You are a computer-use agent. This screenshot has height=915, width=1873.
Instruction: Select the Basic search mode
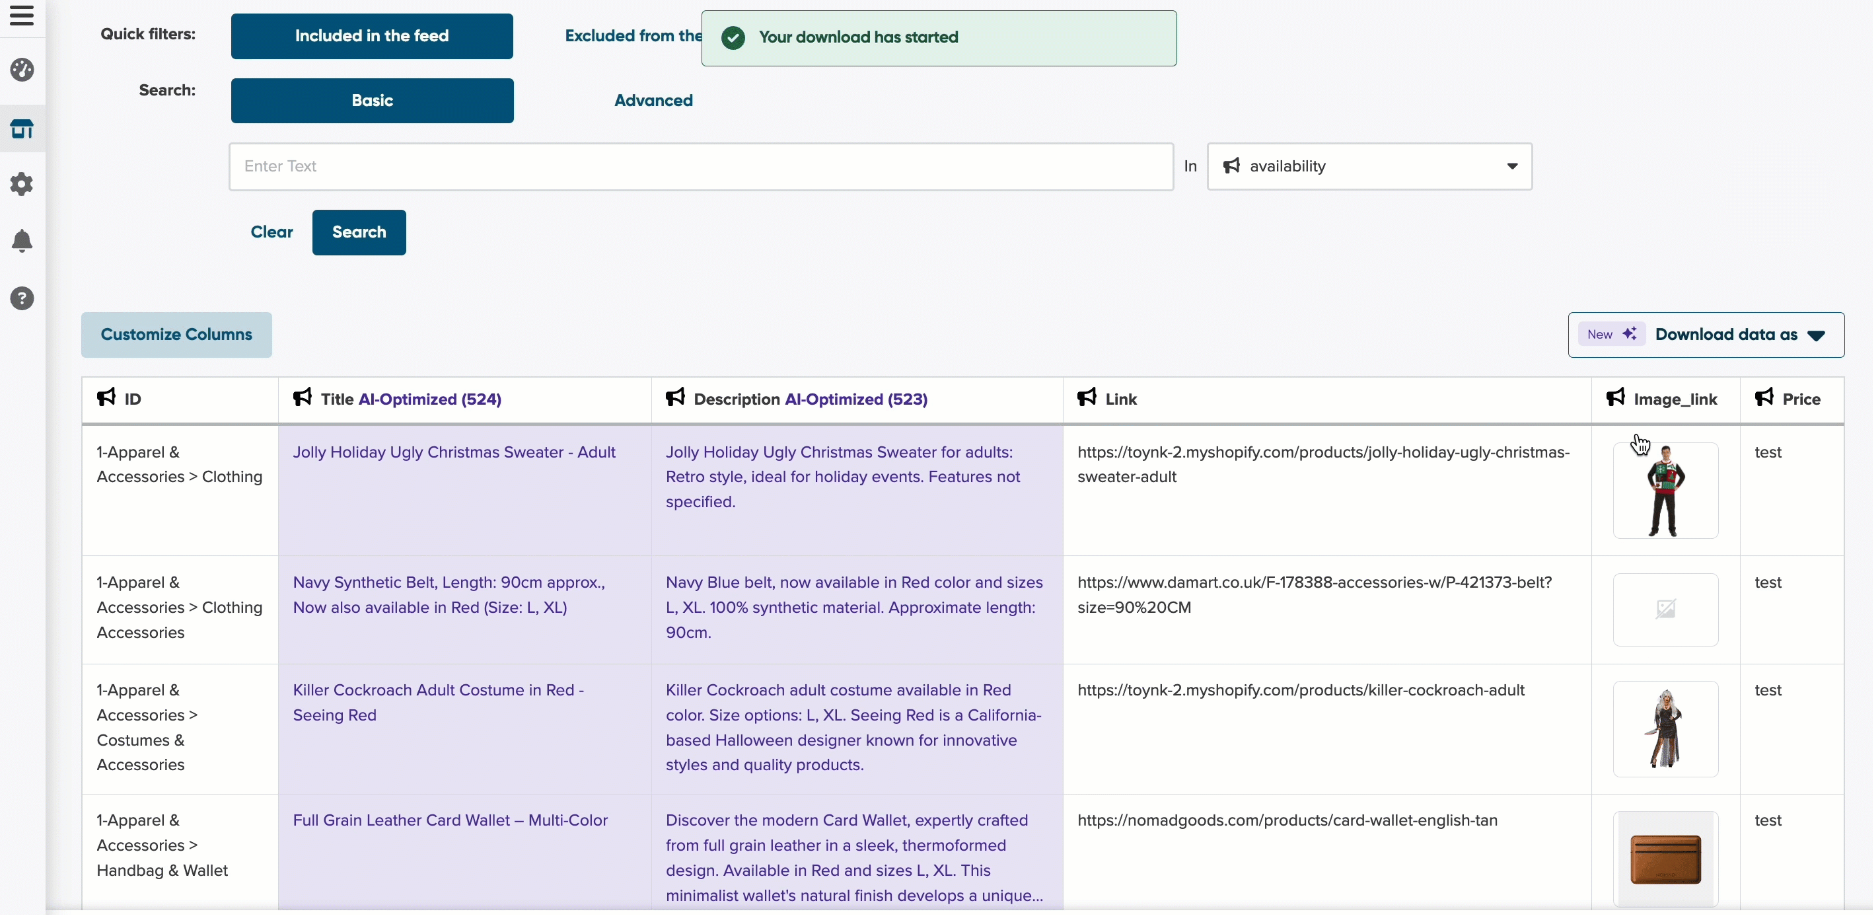coord(372,100)
